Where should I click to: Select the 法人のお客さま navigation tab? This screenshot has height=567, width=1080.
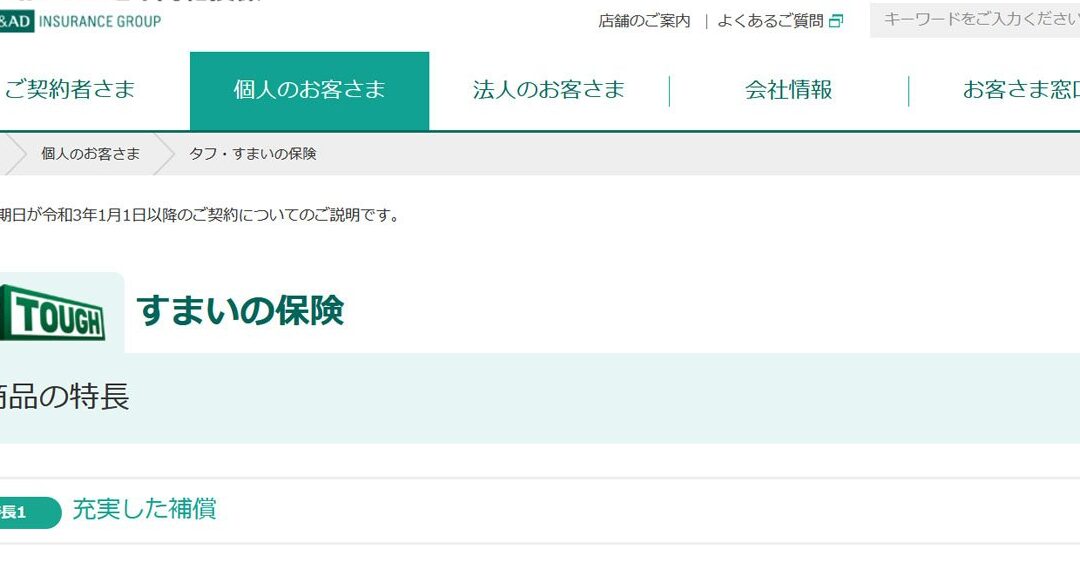549,90
